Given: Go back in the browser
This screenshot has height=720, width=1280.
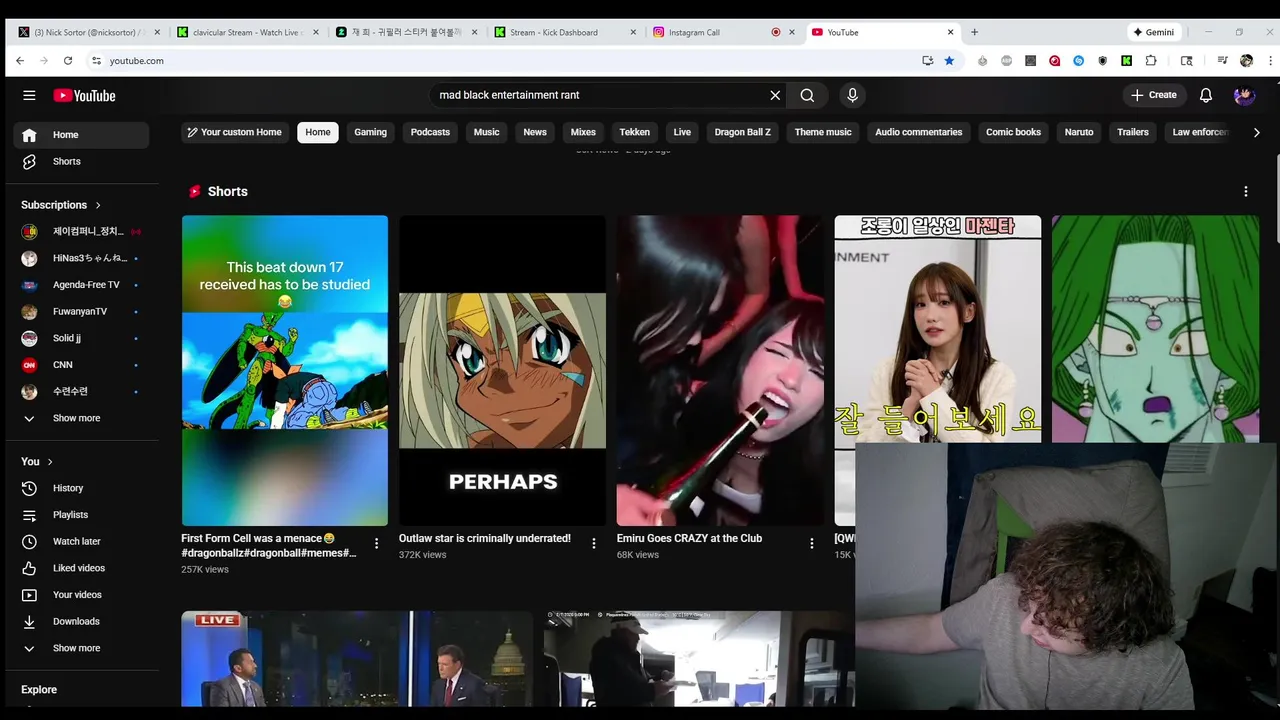Looking at the screenshot, I should 20,61.
